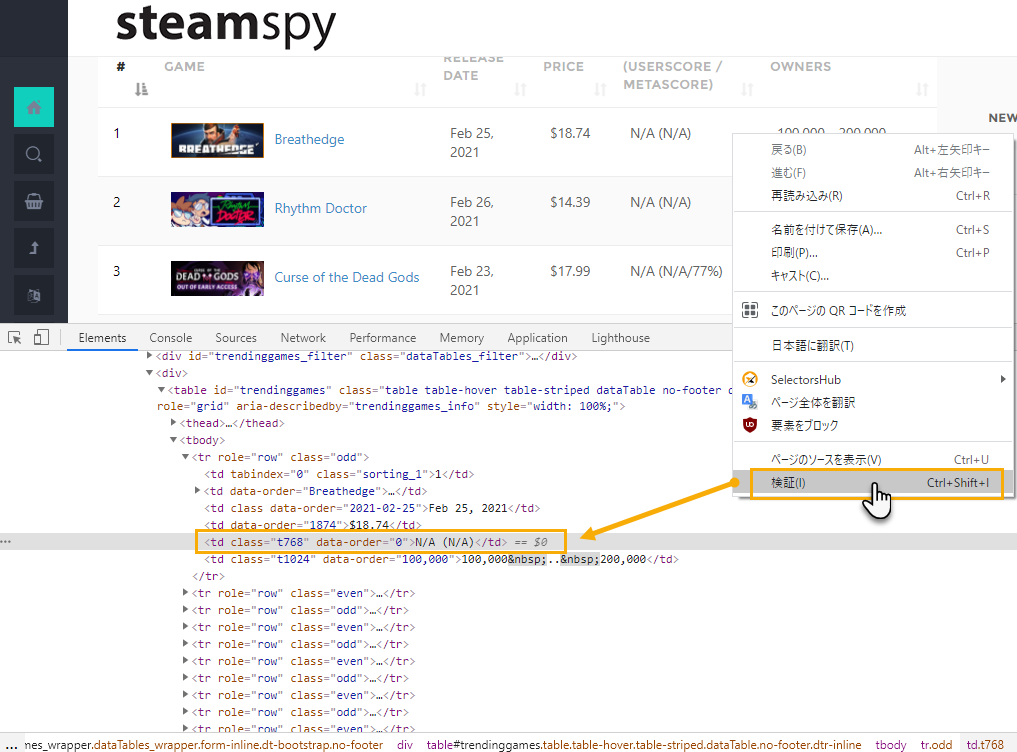Open the steamspy home sidebar icon
The height and width of the screenshot is (752, 1017).
pos(34,107)
